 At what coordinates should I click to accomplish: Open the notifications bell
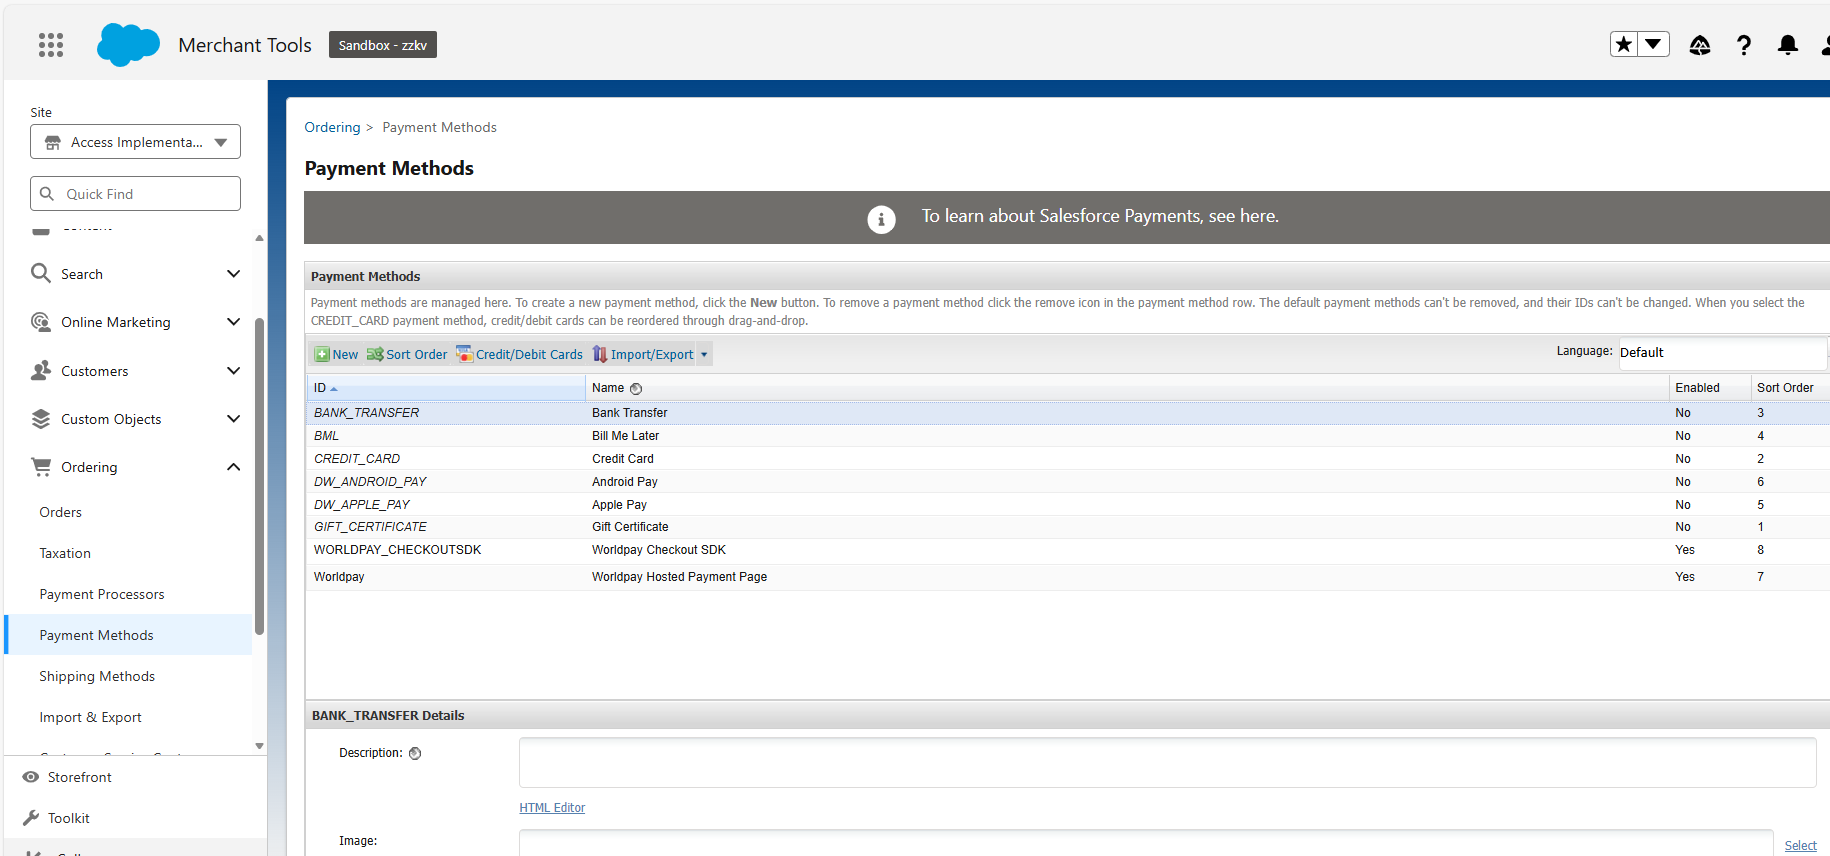coord(1788,45)
